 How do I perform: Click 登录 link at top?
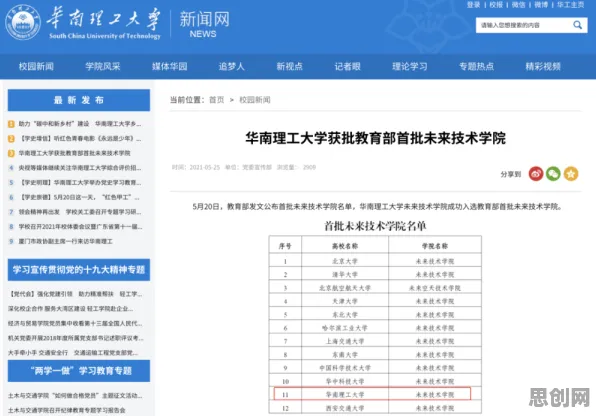click(474, 5)
